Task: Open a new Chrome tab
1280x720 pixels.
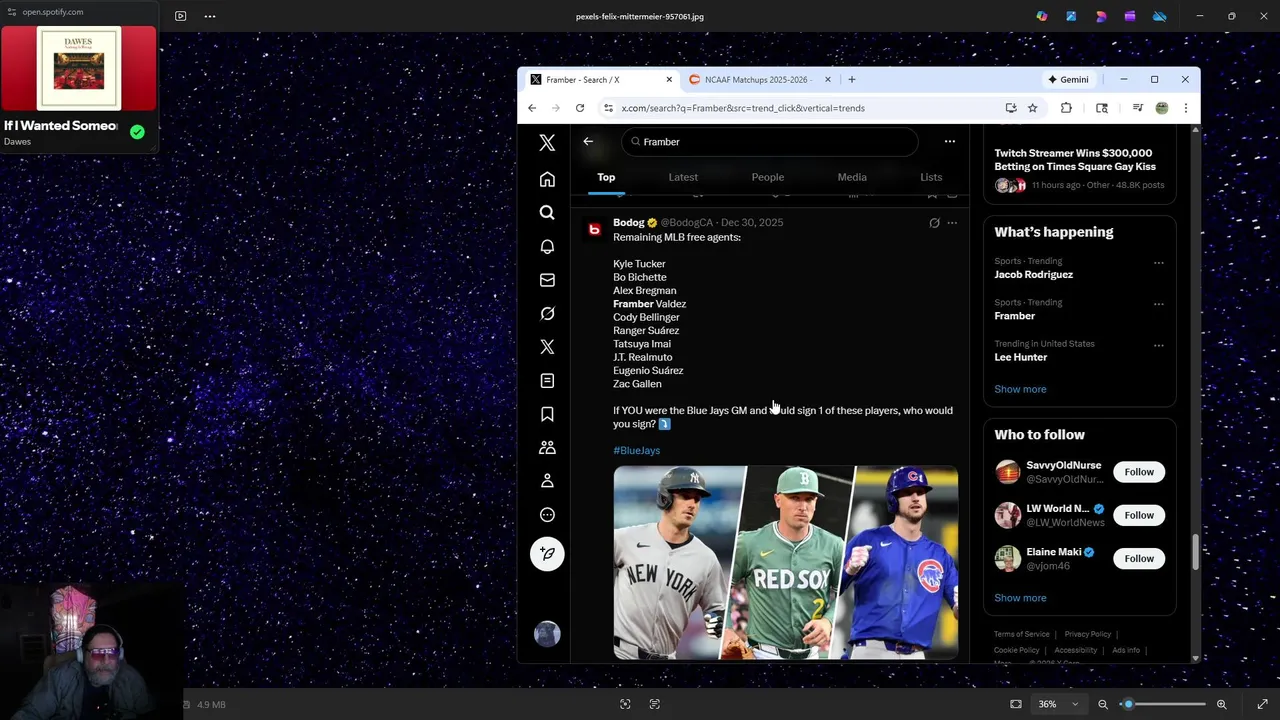Action: tap(852, 80)
